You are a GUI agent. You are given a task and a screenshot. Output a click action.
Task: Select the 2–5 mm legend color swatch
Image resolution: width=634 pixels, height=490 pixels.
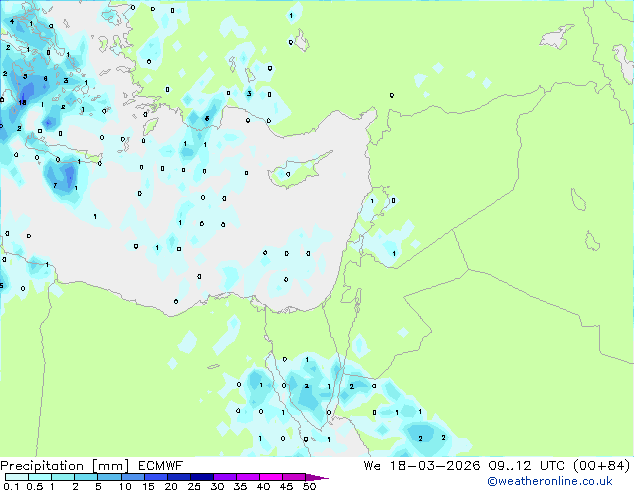click(86, 477)
